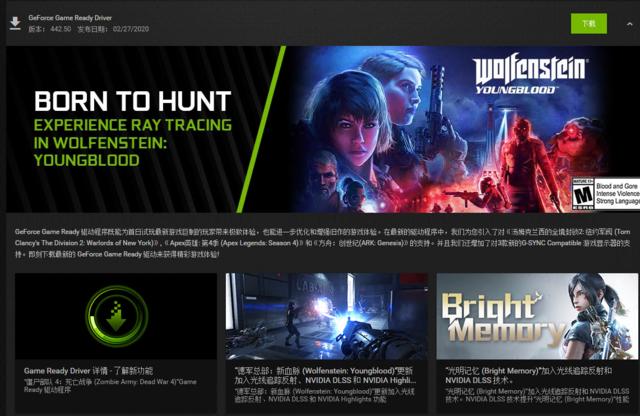Open the 光明记忆 (Bright Memory) article title
Image resolution: width=640 pixels, height=416 pixels.
[529, 376]
